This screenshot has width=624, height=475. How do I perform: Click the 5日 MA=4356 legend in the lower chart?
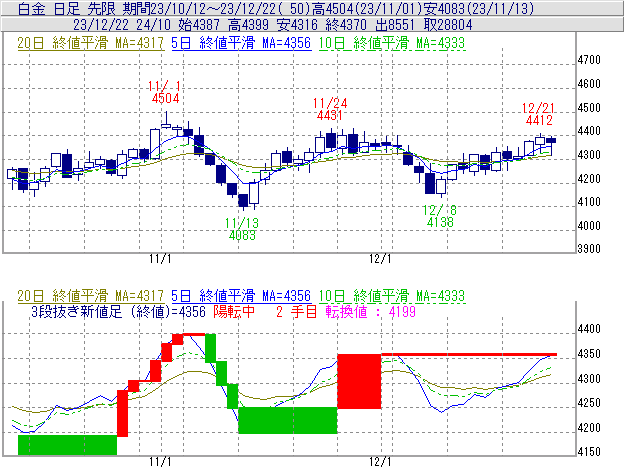241,296
